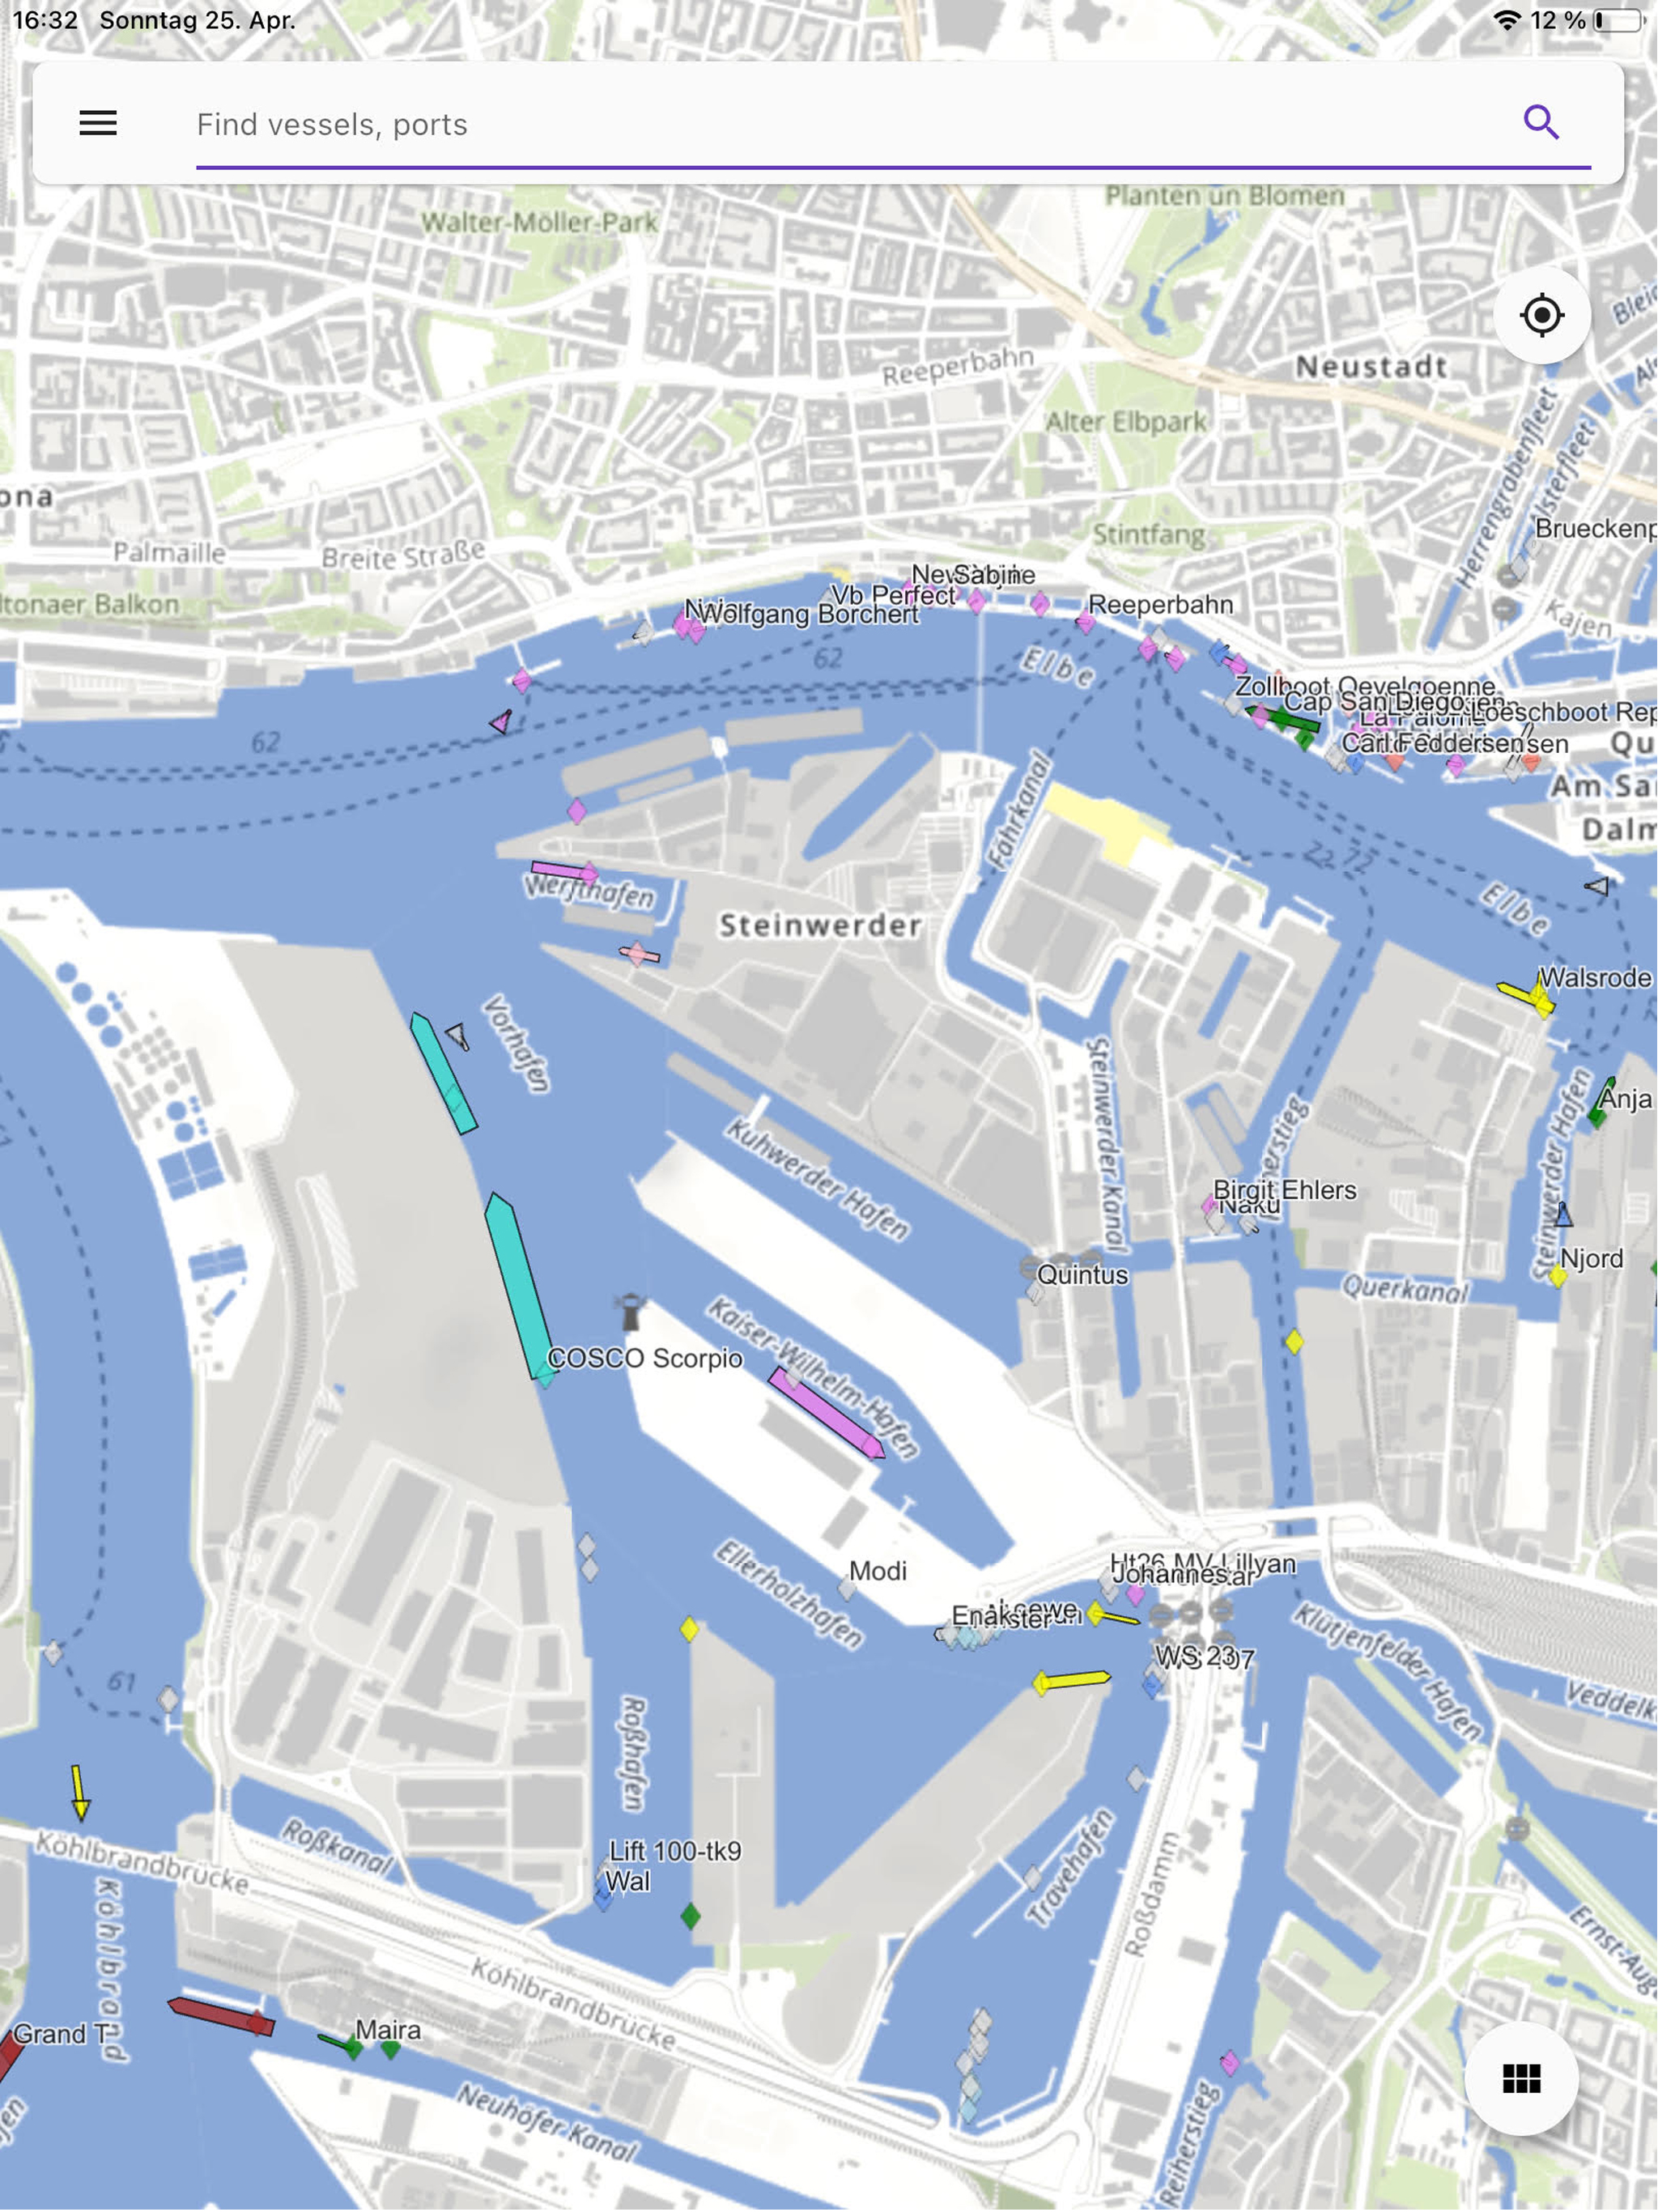Image resolution: width=1658 pixels, height=2212 pixels.
Task: Select the COSCO Scorpio vessel
Action: (518, 1289)
